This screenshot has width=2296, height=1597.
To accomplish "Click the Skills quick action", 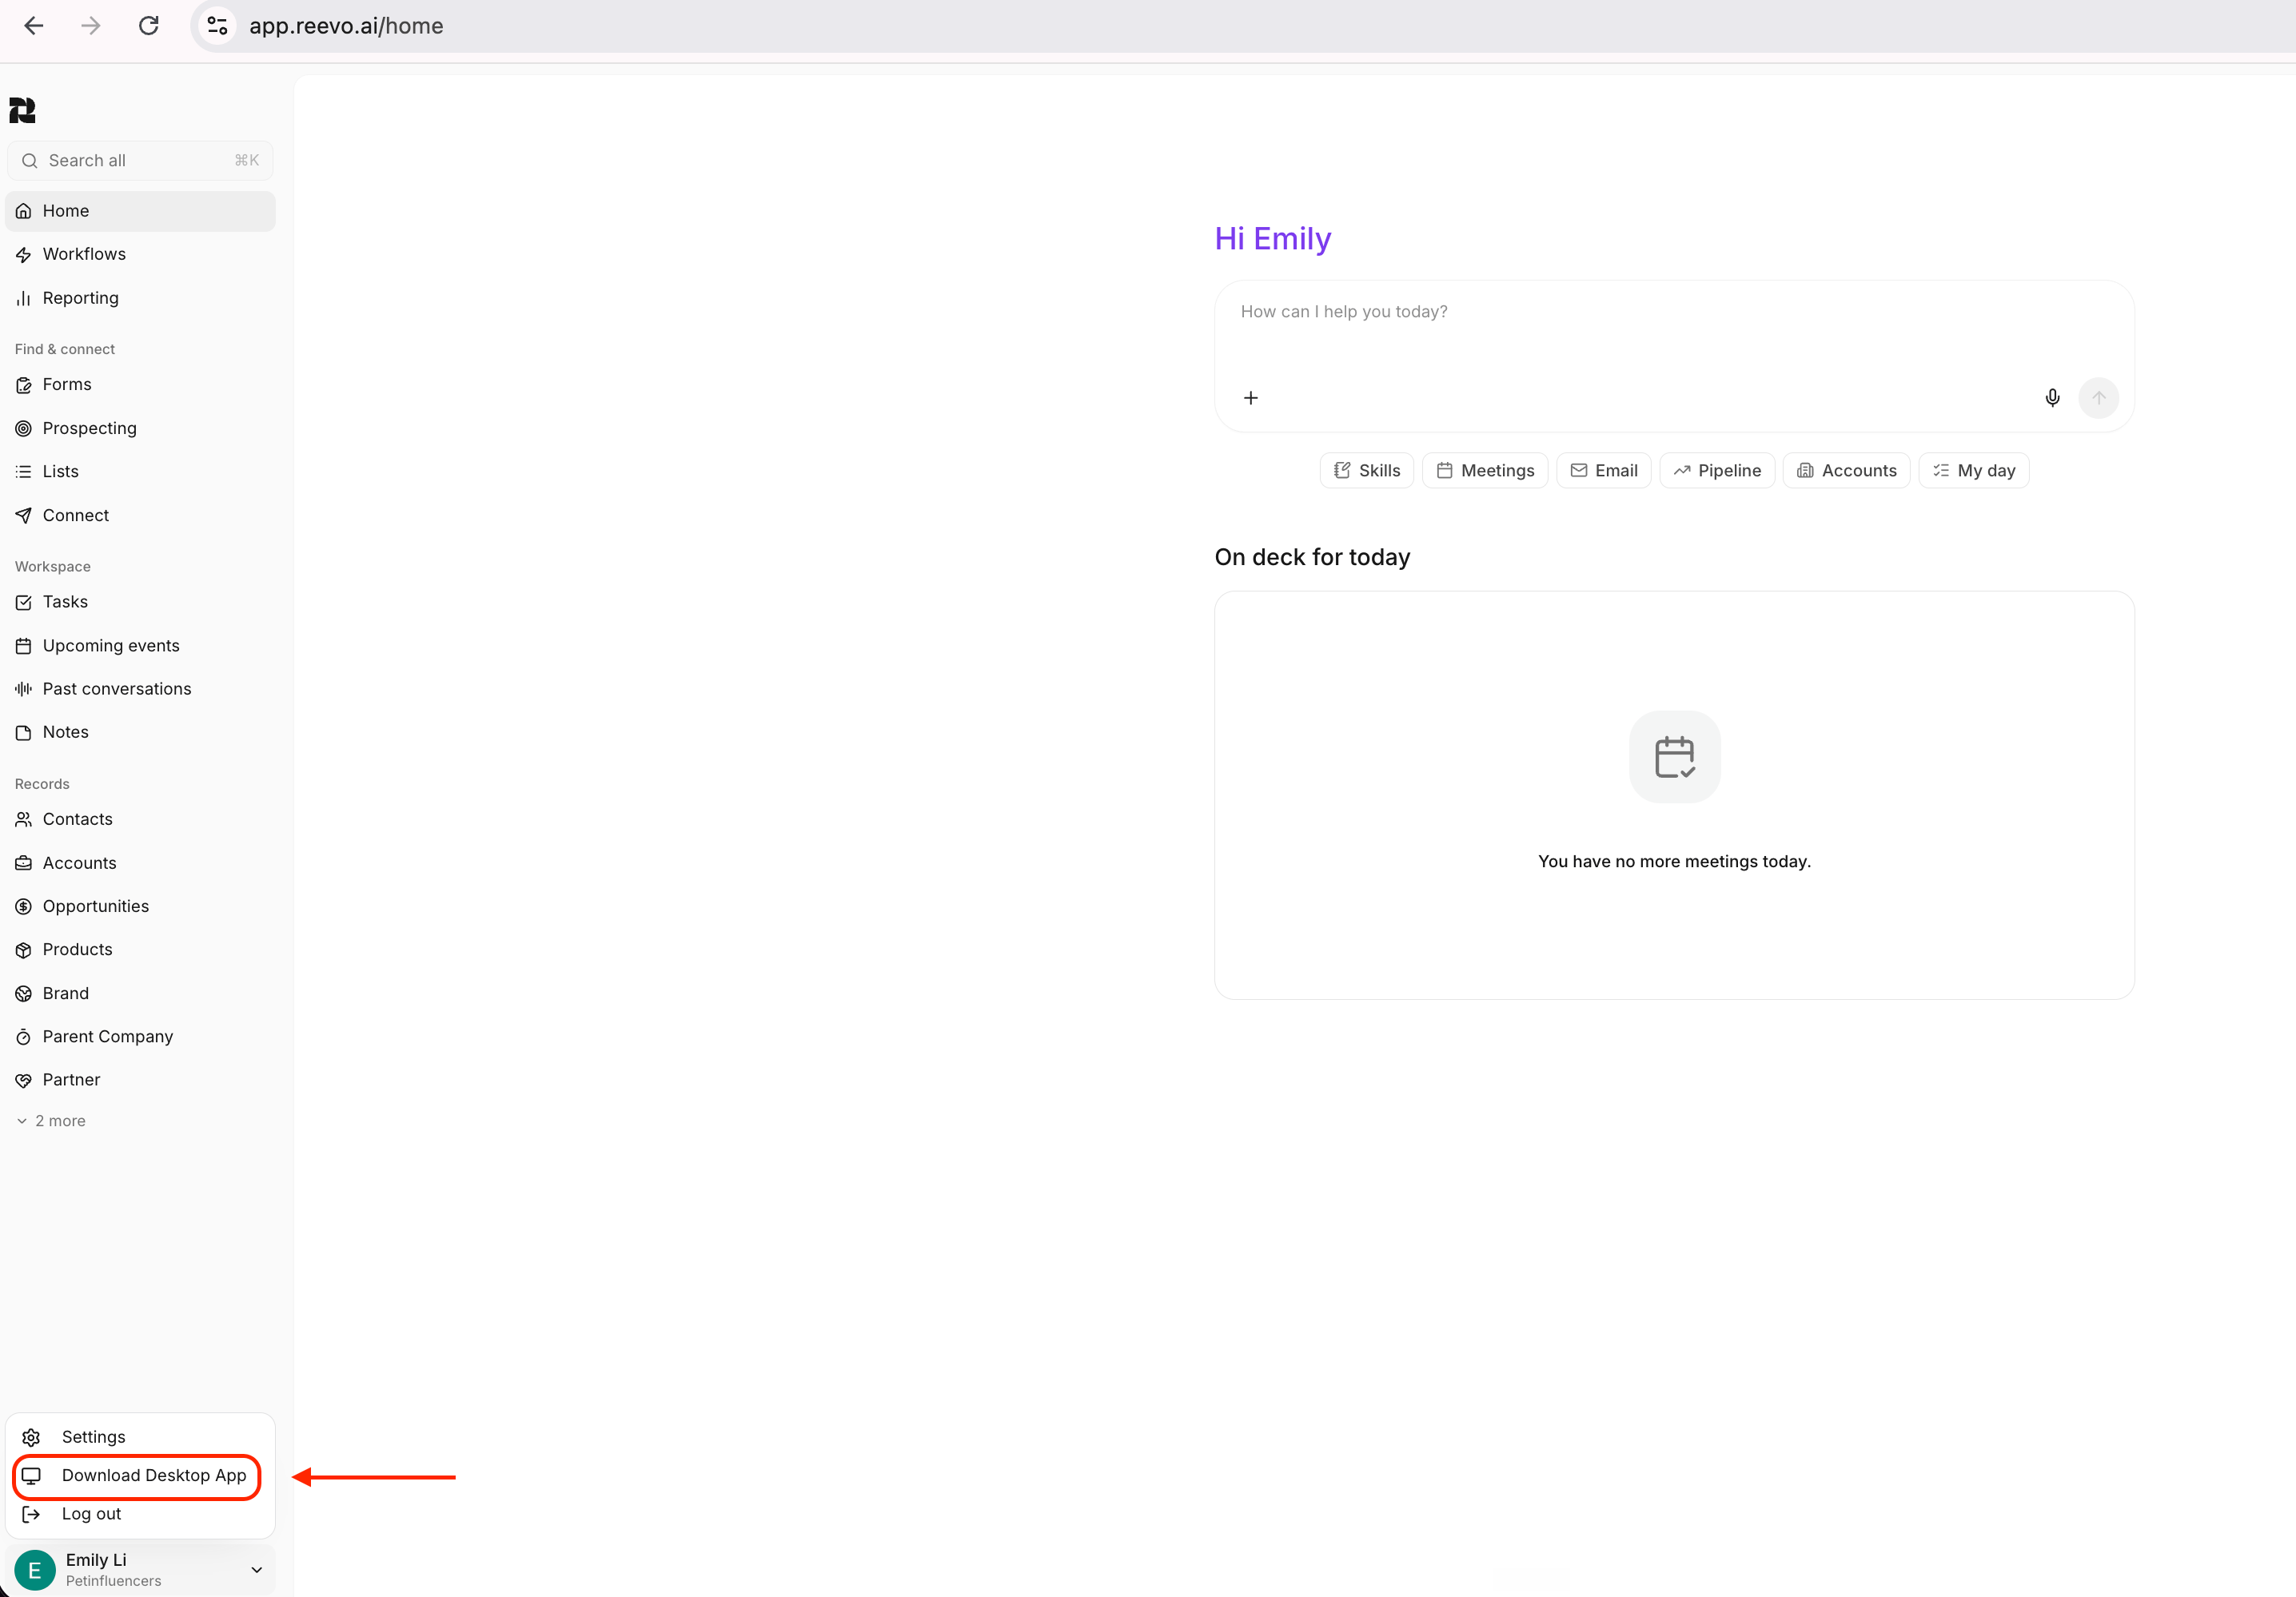I will coord(1366,470).
